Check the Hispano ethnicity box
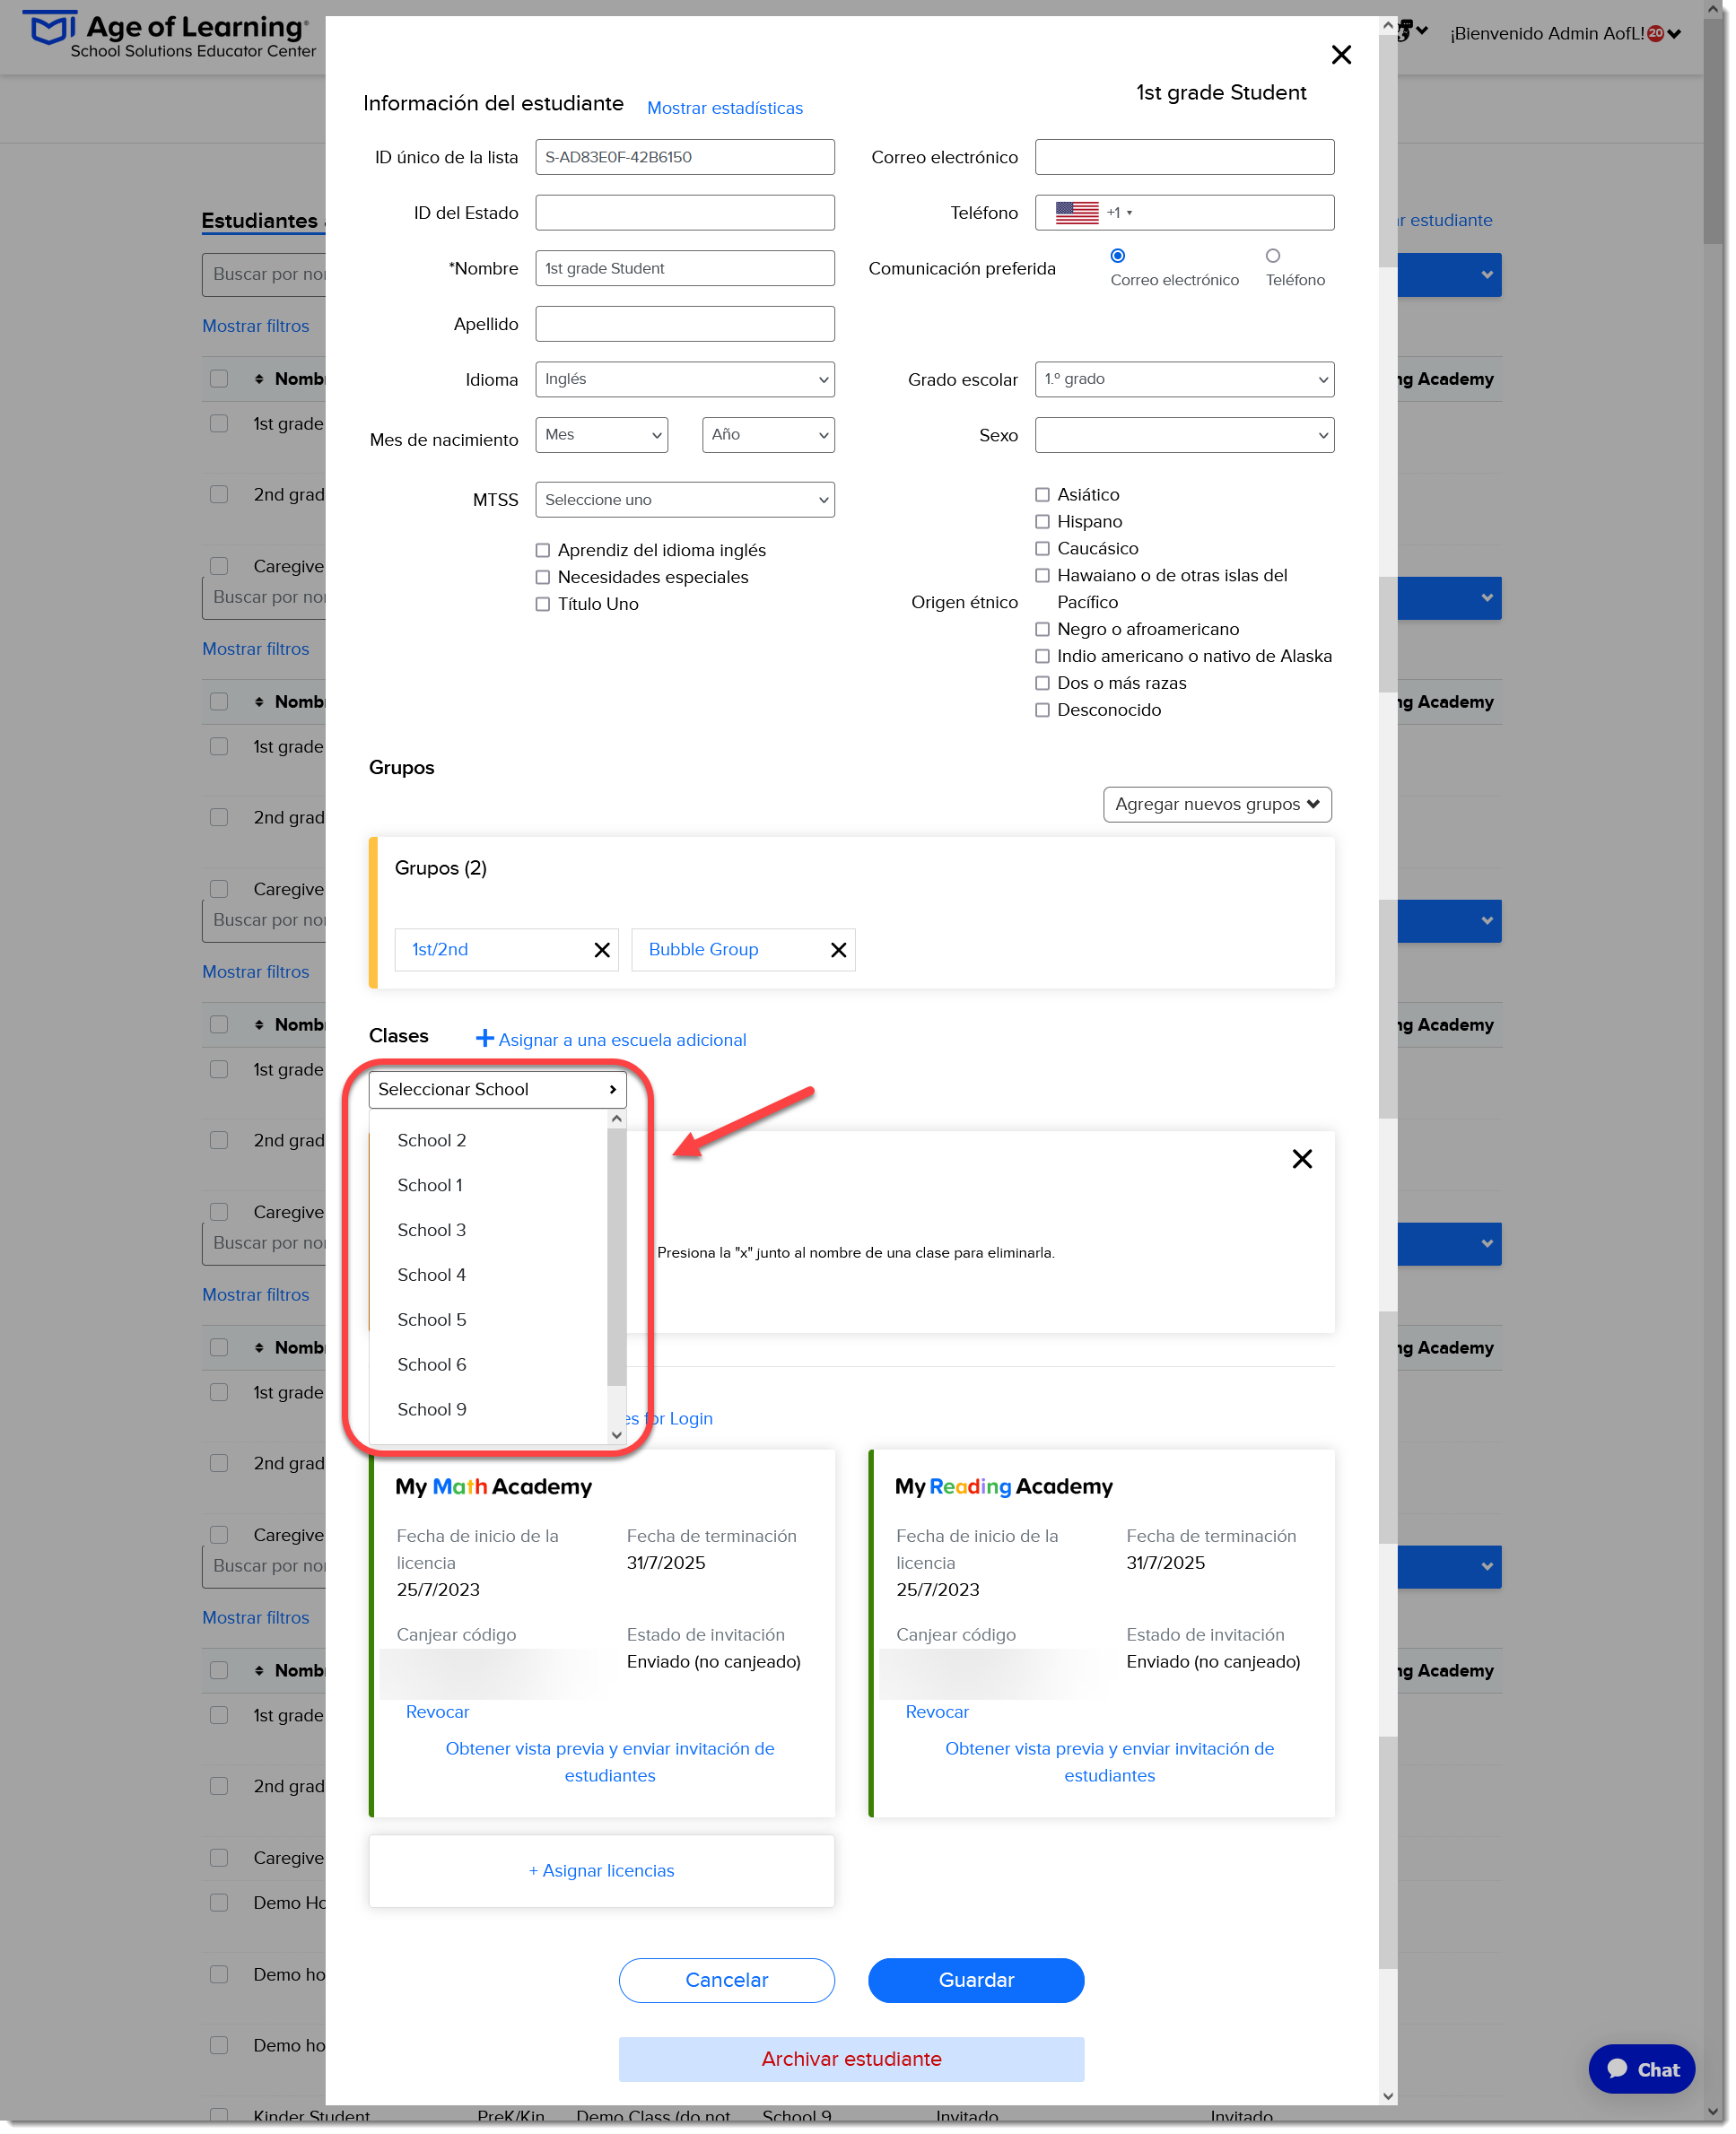1736x2134 pixels. (x=1042, y=522)
